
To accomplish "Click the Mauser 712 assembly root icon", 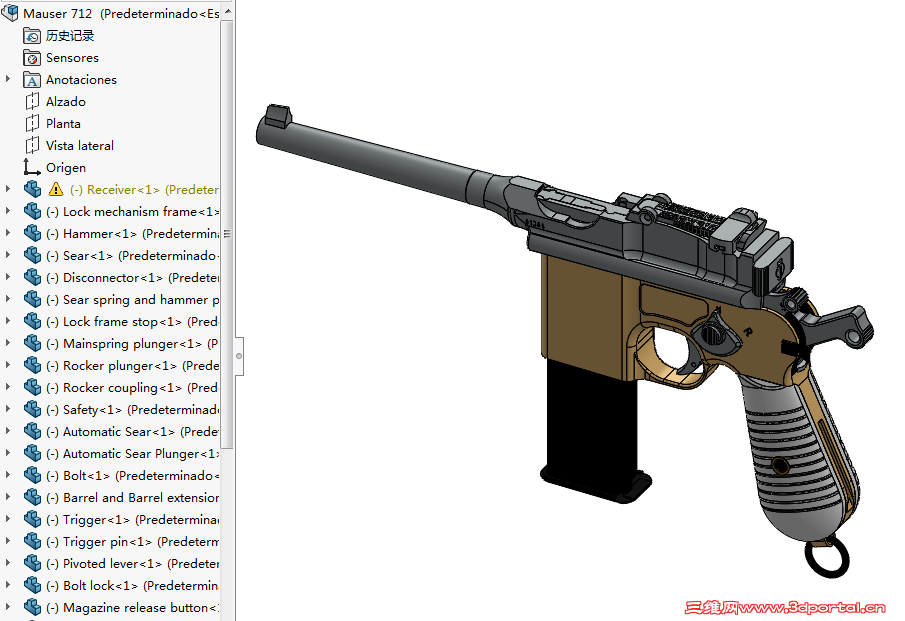I will pos(10,12).
